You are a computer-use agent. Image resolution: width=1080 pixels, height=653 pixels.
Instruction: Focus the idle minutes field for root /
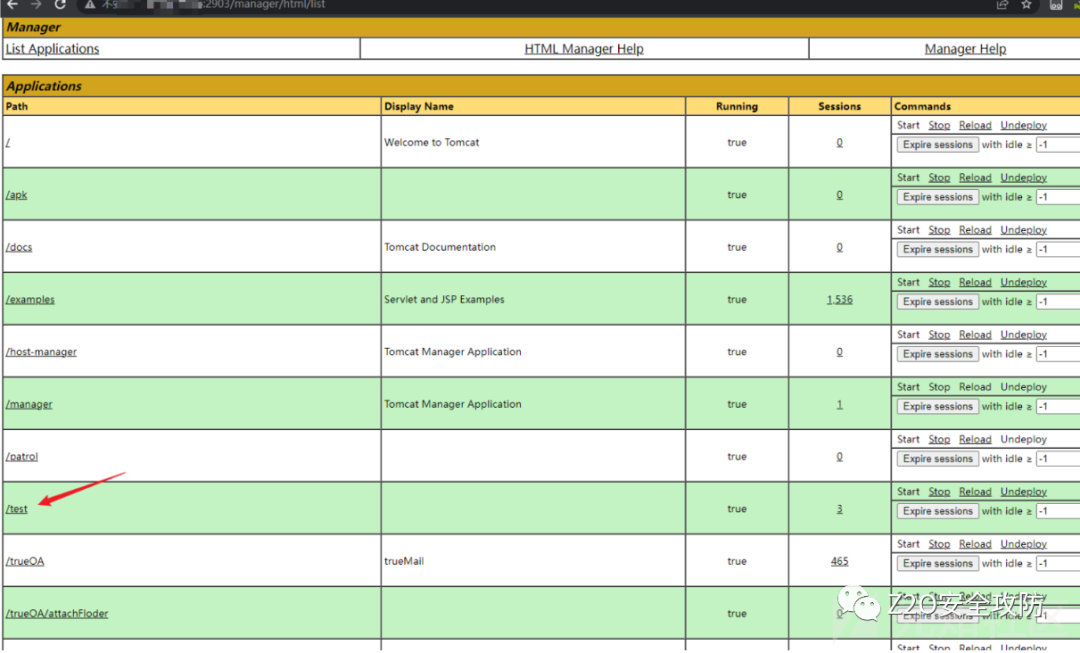[x=1058, y=145]
